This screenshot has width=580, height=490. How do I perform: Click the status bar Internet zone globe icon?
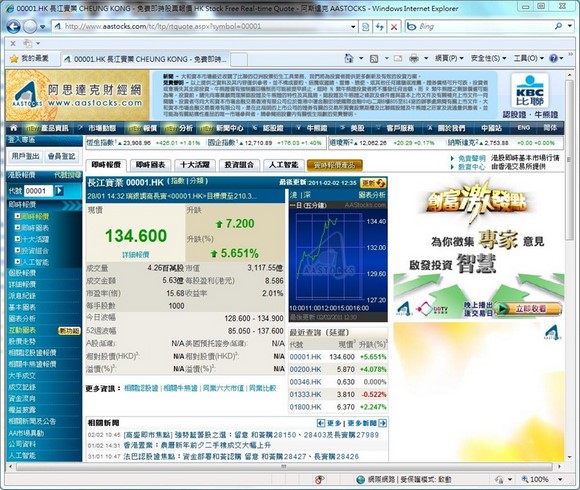(x=360, y=480)
